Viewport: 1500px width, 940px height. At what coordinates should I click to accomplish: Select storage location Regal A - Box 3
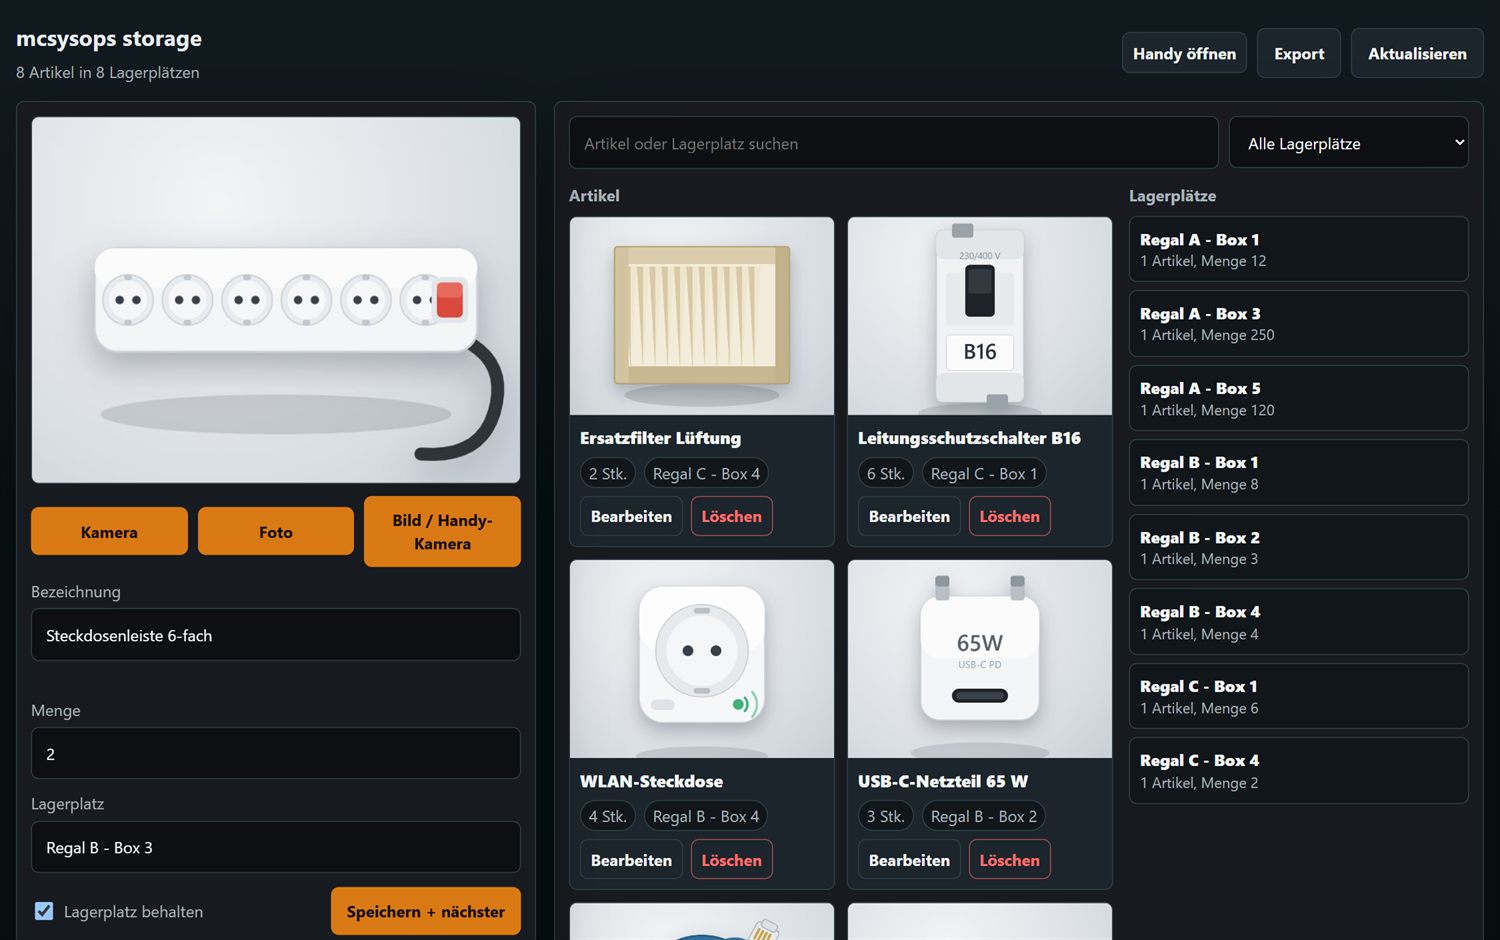pyautogui.click(x=1298, y=323)
